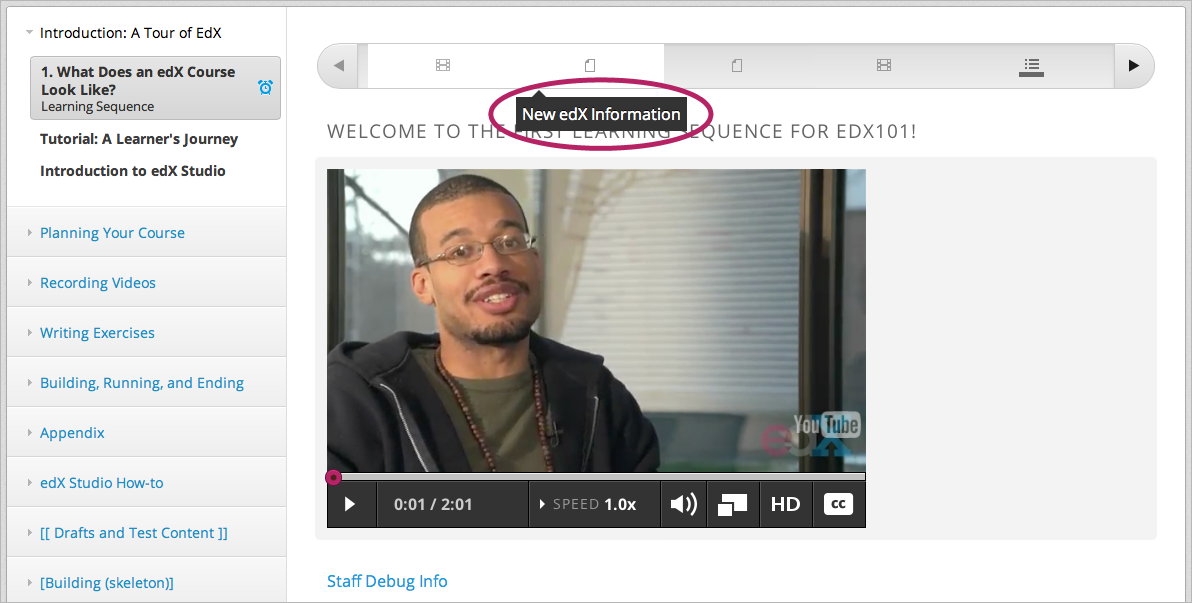Play the video
Screen dimensions: 1192x603
pos(350,504)
